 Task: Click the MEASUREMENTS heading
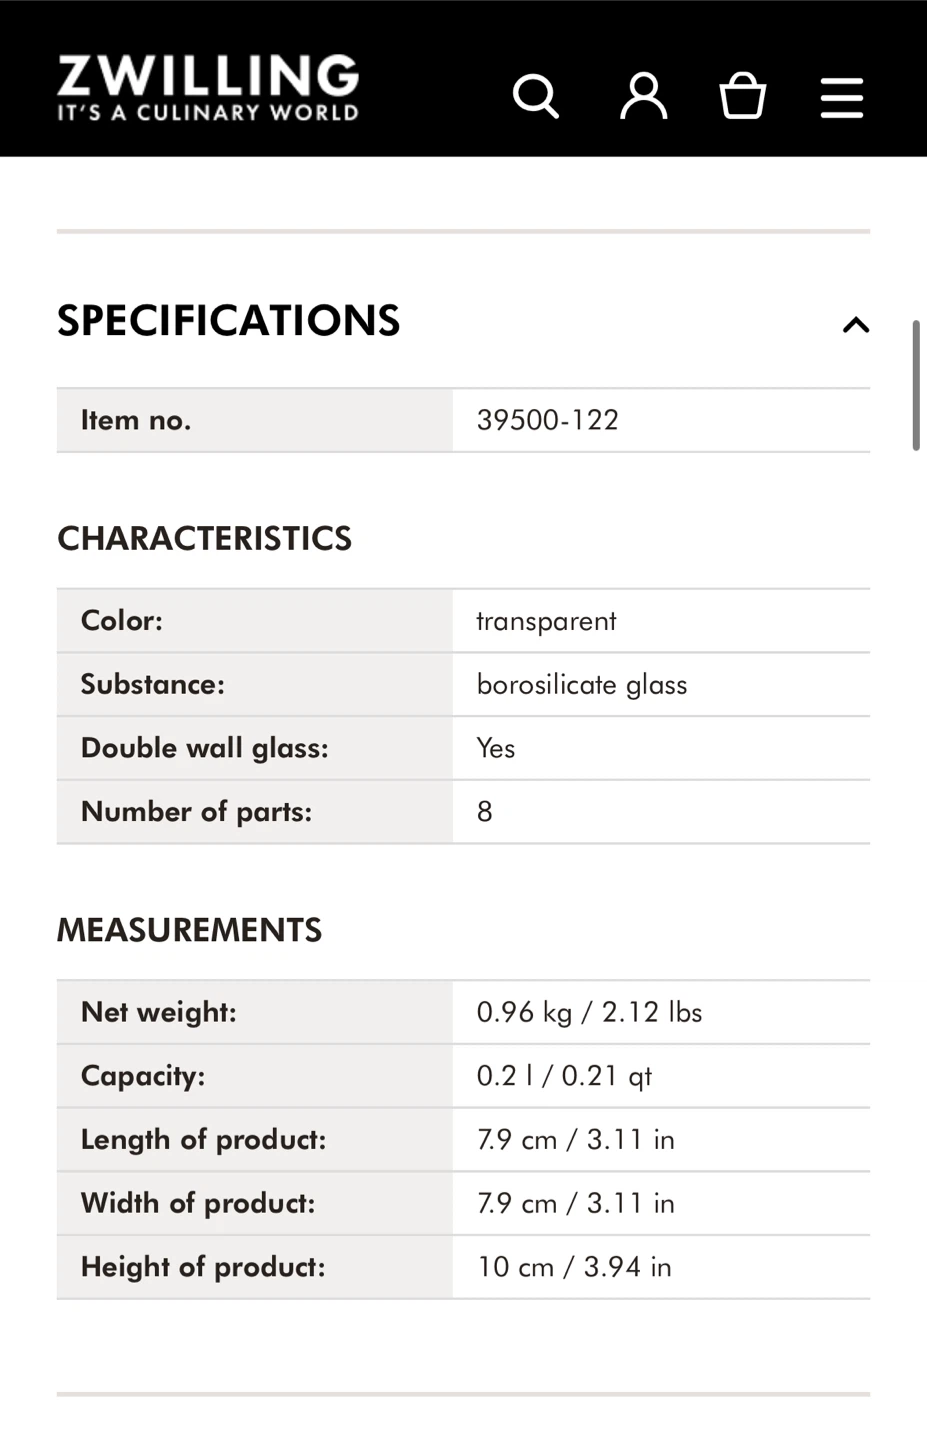pyautogui.click(x=189, y=930)
